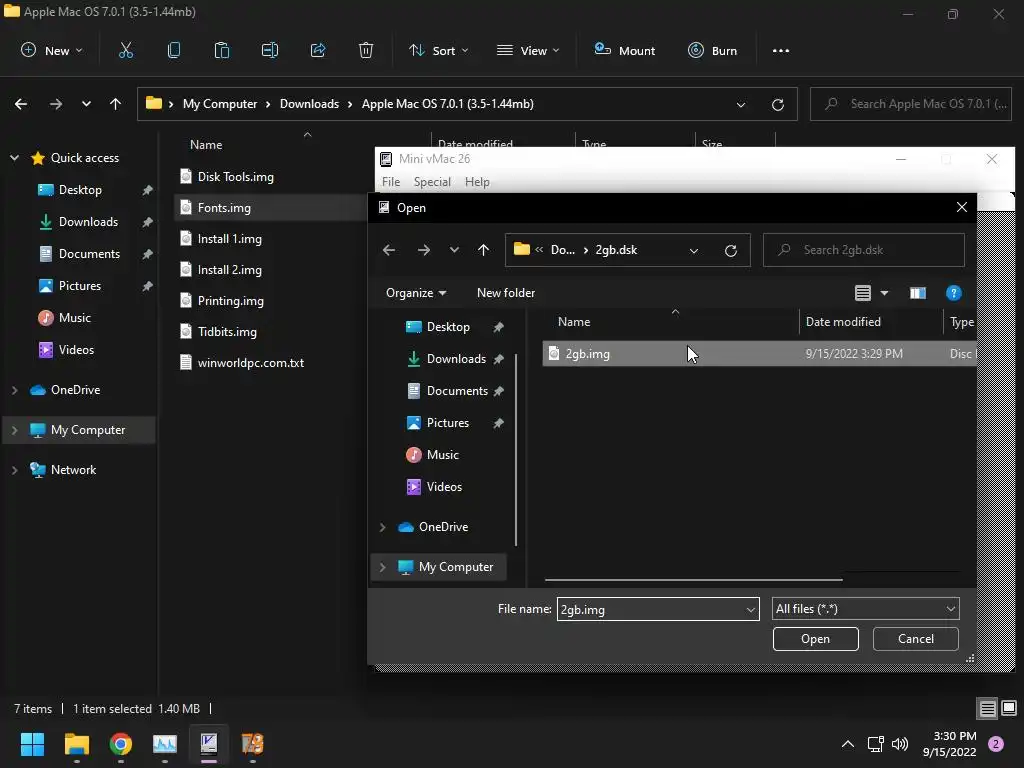Go up one level in Explorer window

tap(116, 104)
